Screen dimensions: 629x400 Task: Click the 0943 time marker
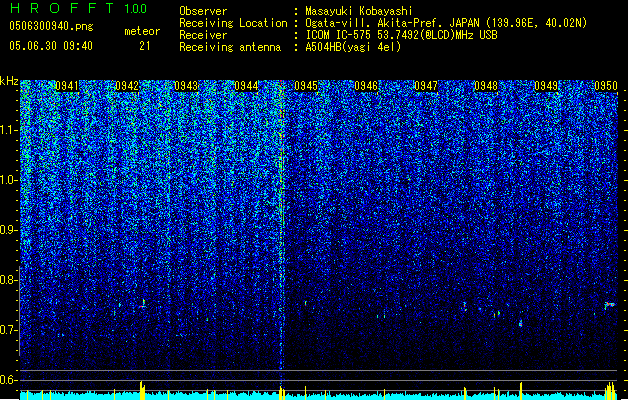[x=187, y=86]
